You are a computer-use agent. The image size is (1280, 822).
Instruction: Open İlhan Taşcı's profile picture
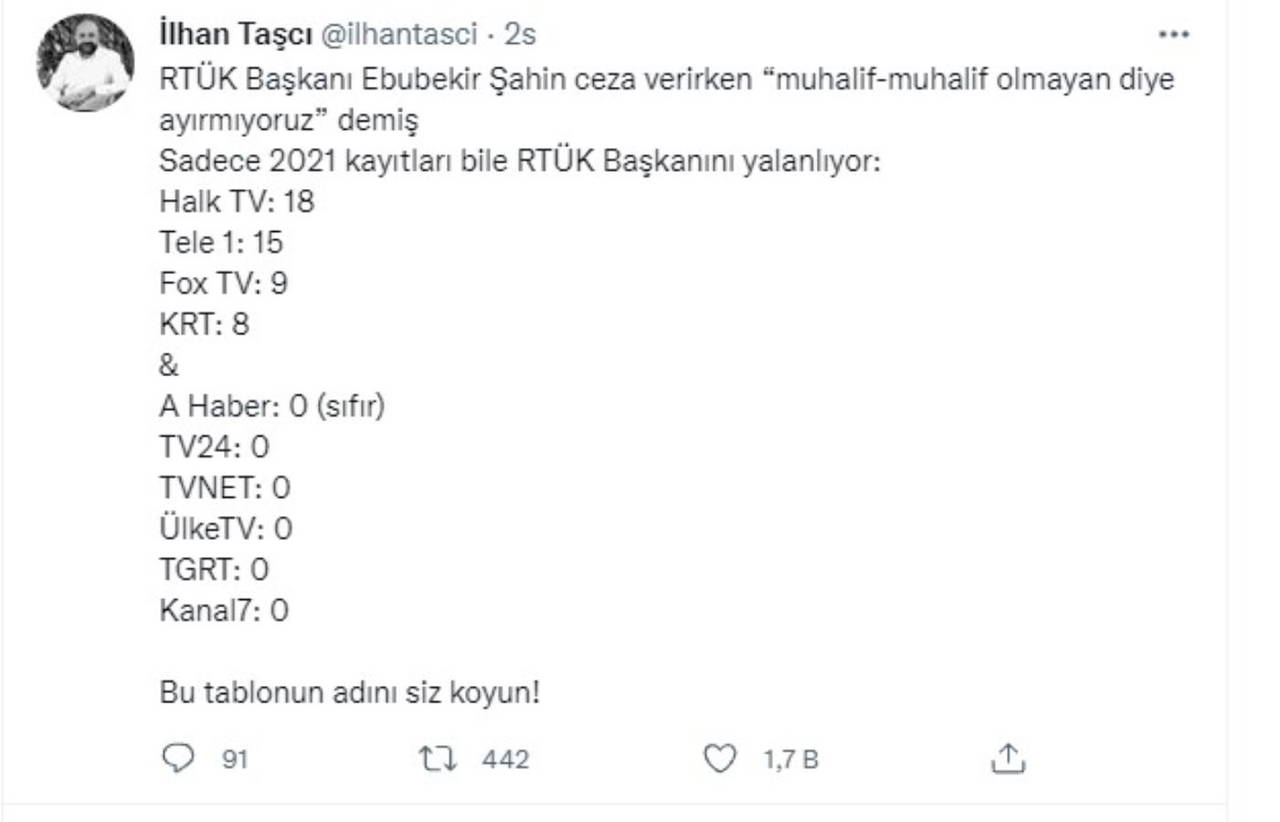(85, 63)
